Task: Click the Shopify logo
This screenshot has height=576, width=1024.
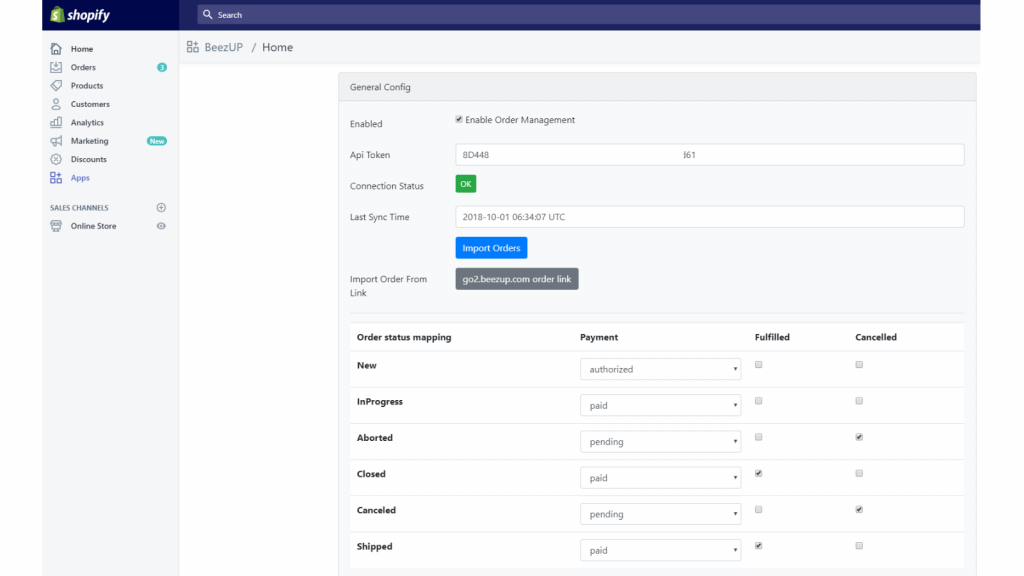Action: [80, 14]
